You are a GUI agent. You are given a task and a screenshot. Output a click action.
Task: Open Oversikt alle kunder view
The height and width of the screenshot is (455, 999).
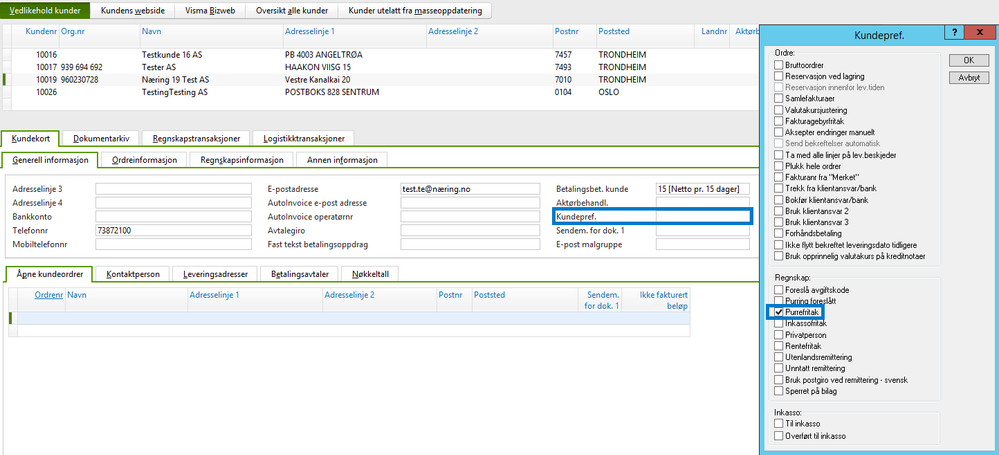[292, 11]
